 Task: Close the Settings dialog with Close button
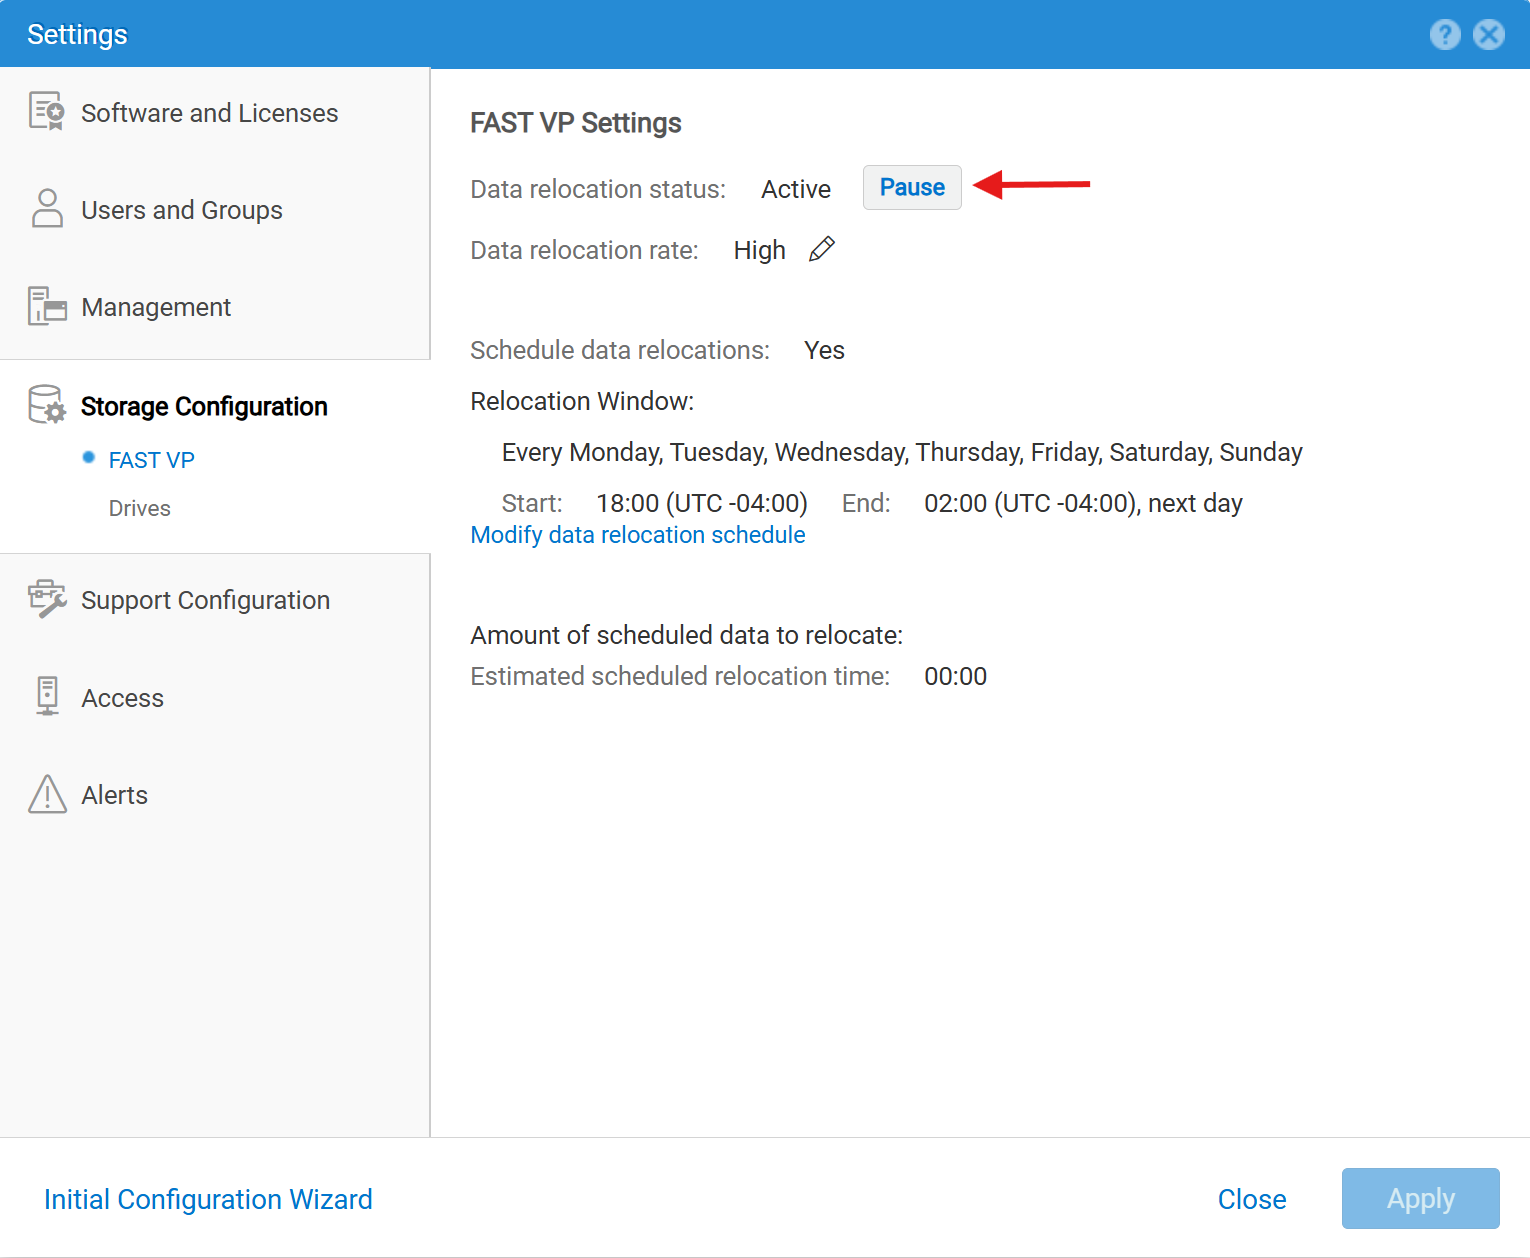point(1251,1199)
